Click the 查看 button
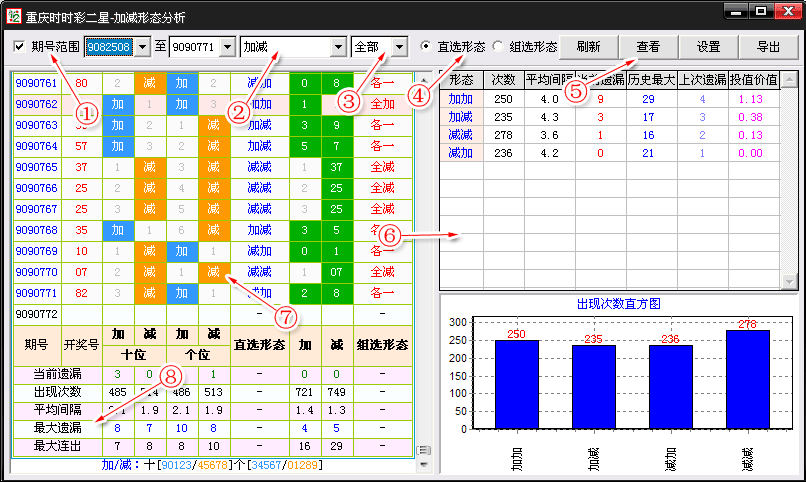Image resolution: width=806 pixels, height=482 pixels. [648, 47]
